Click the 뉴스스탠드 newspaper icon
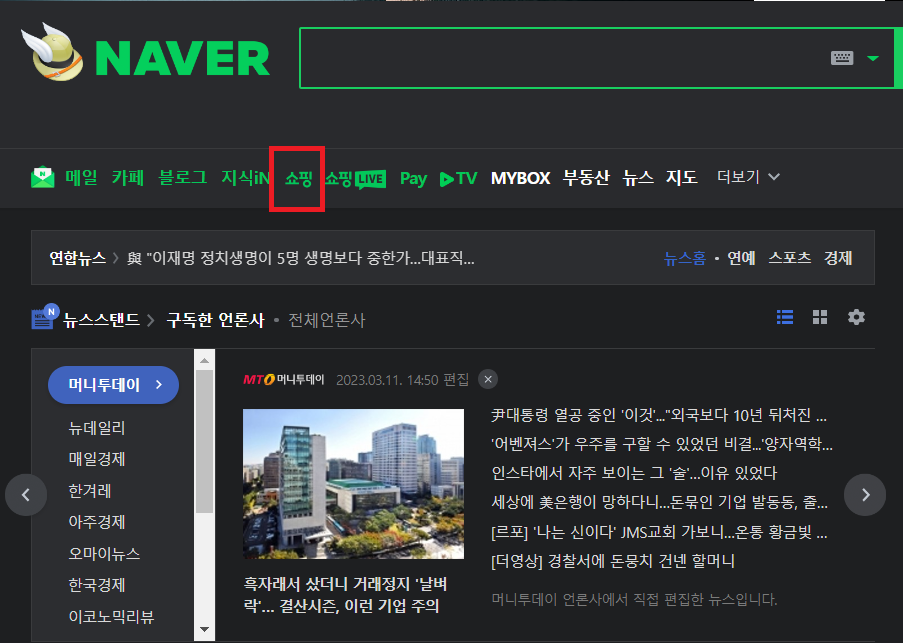This screenshot has height=643, width=903. pyautogui.click(x=44, y=317)
